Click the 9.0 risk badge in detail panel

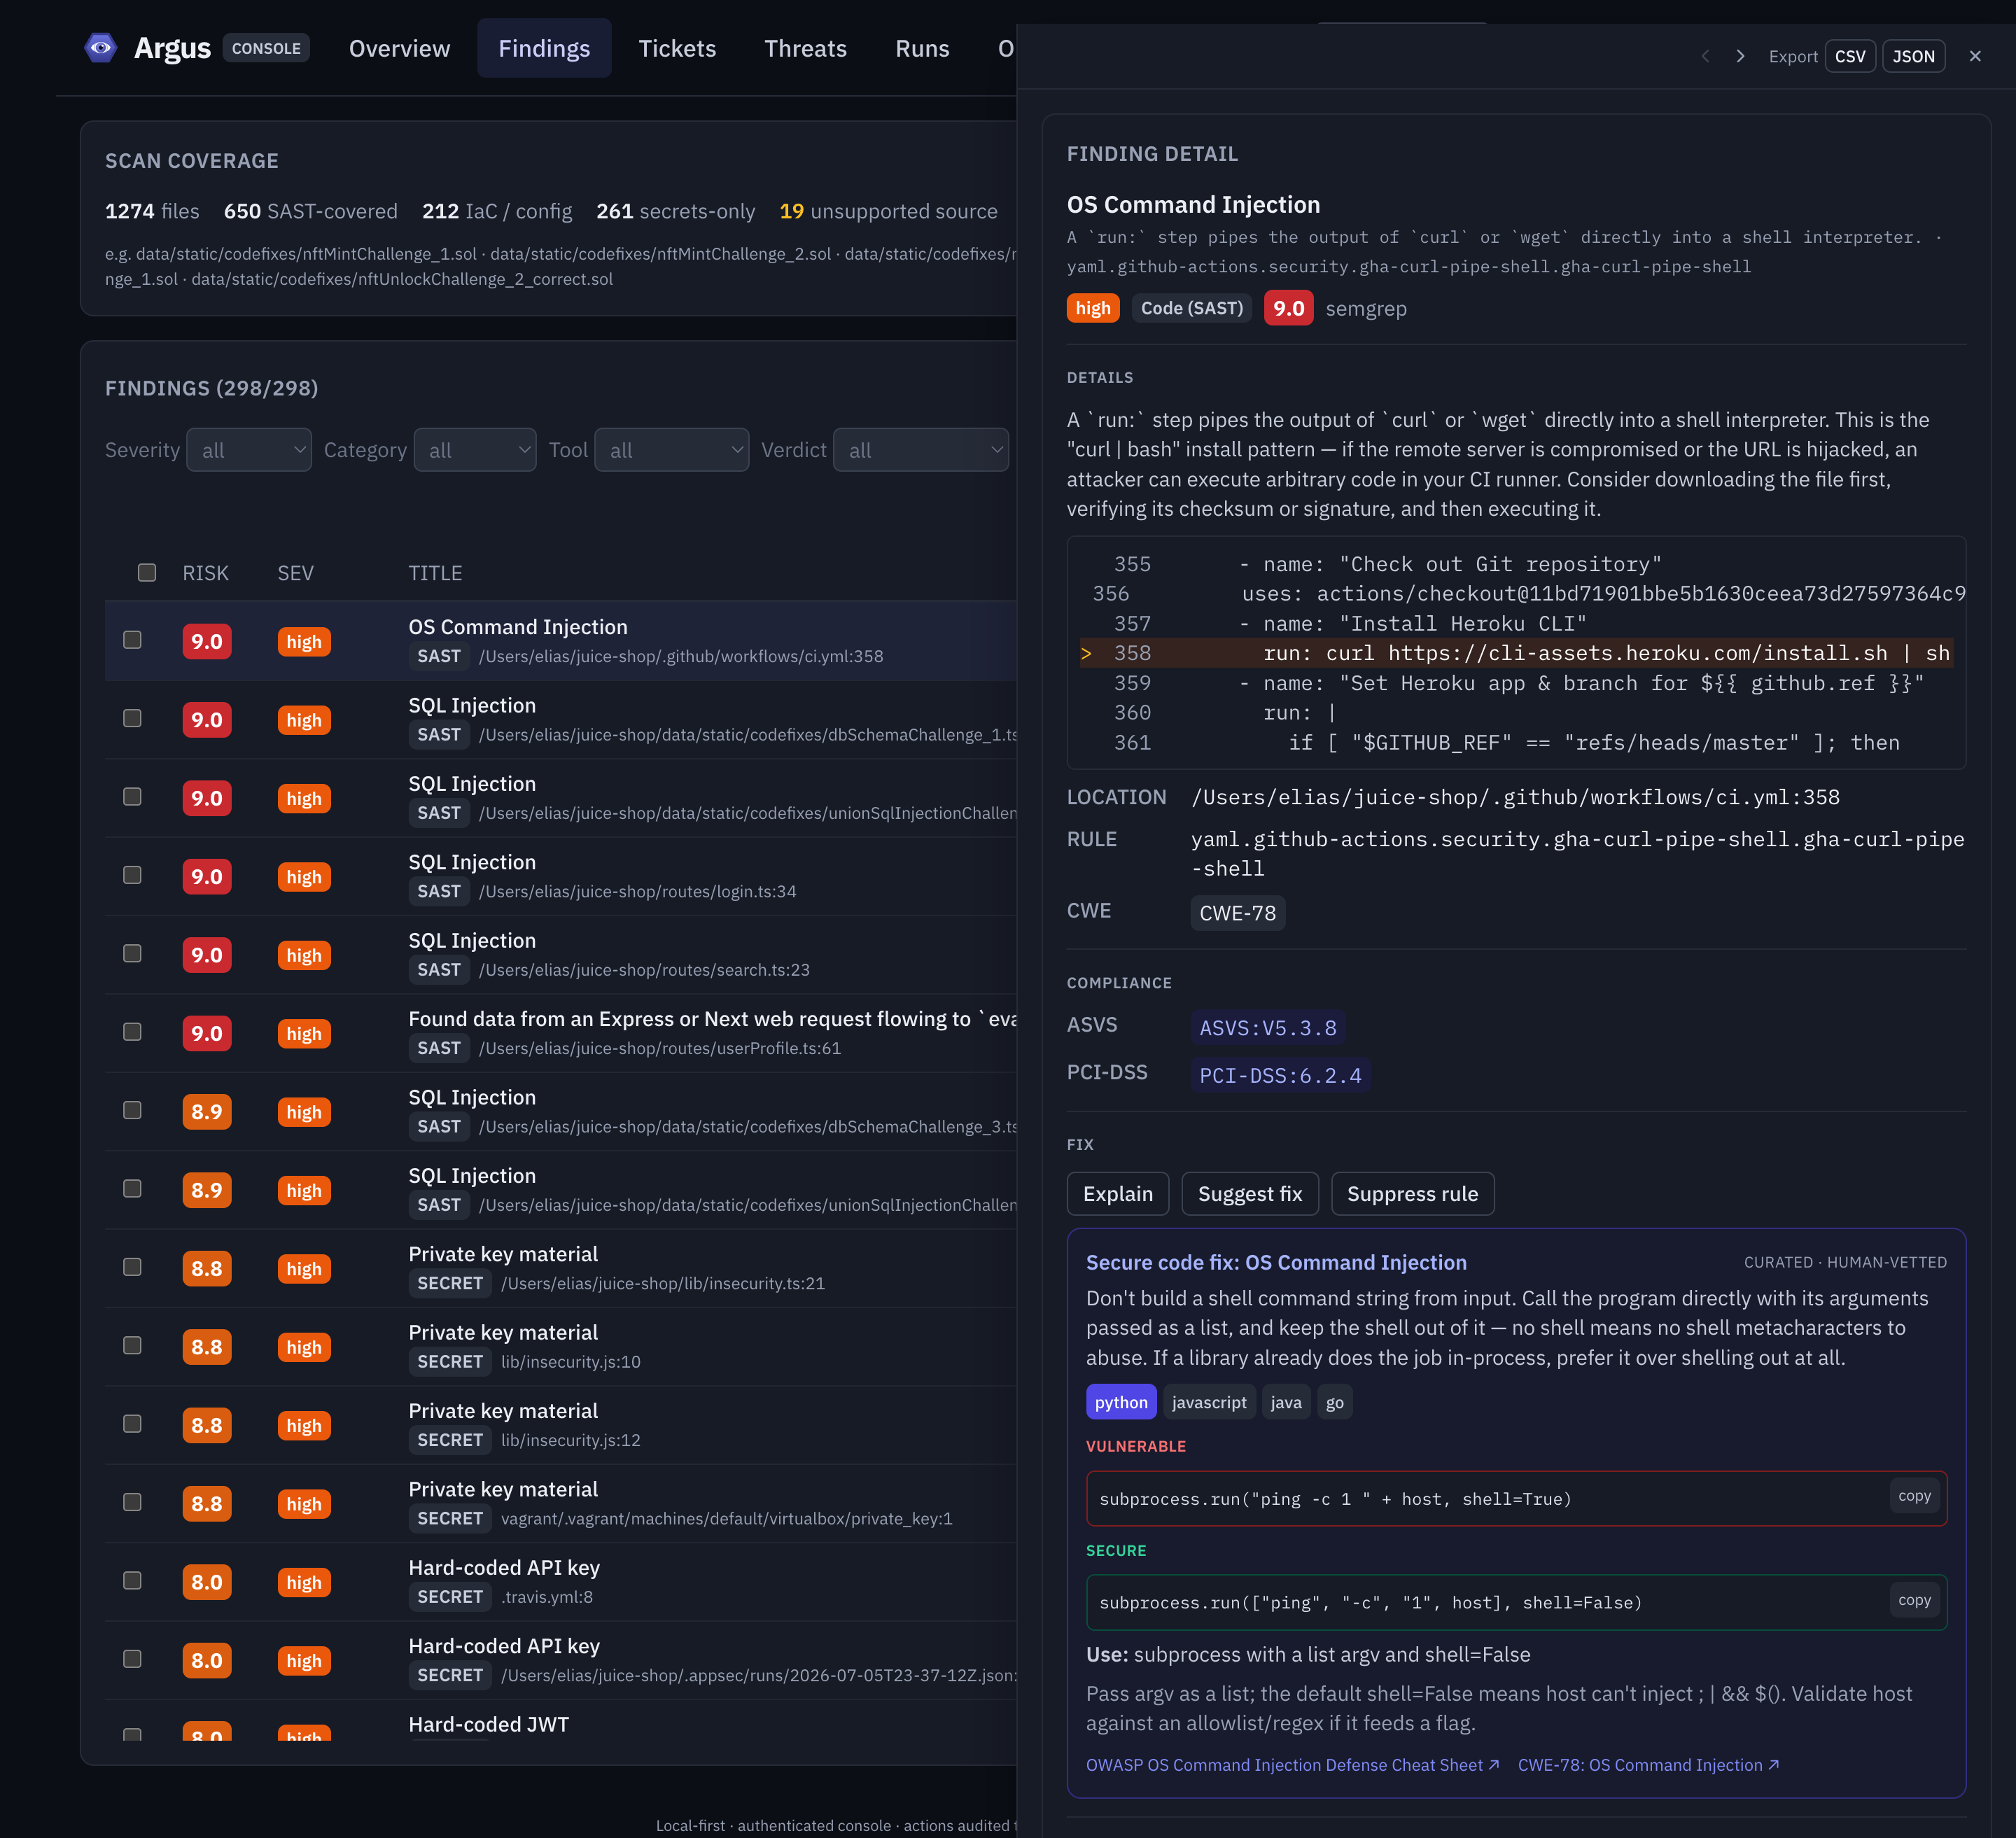click(1288, 308)
